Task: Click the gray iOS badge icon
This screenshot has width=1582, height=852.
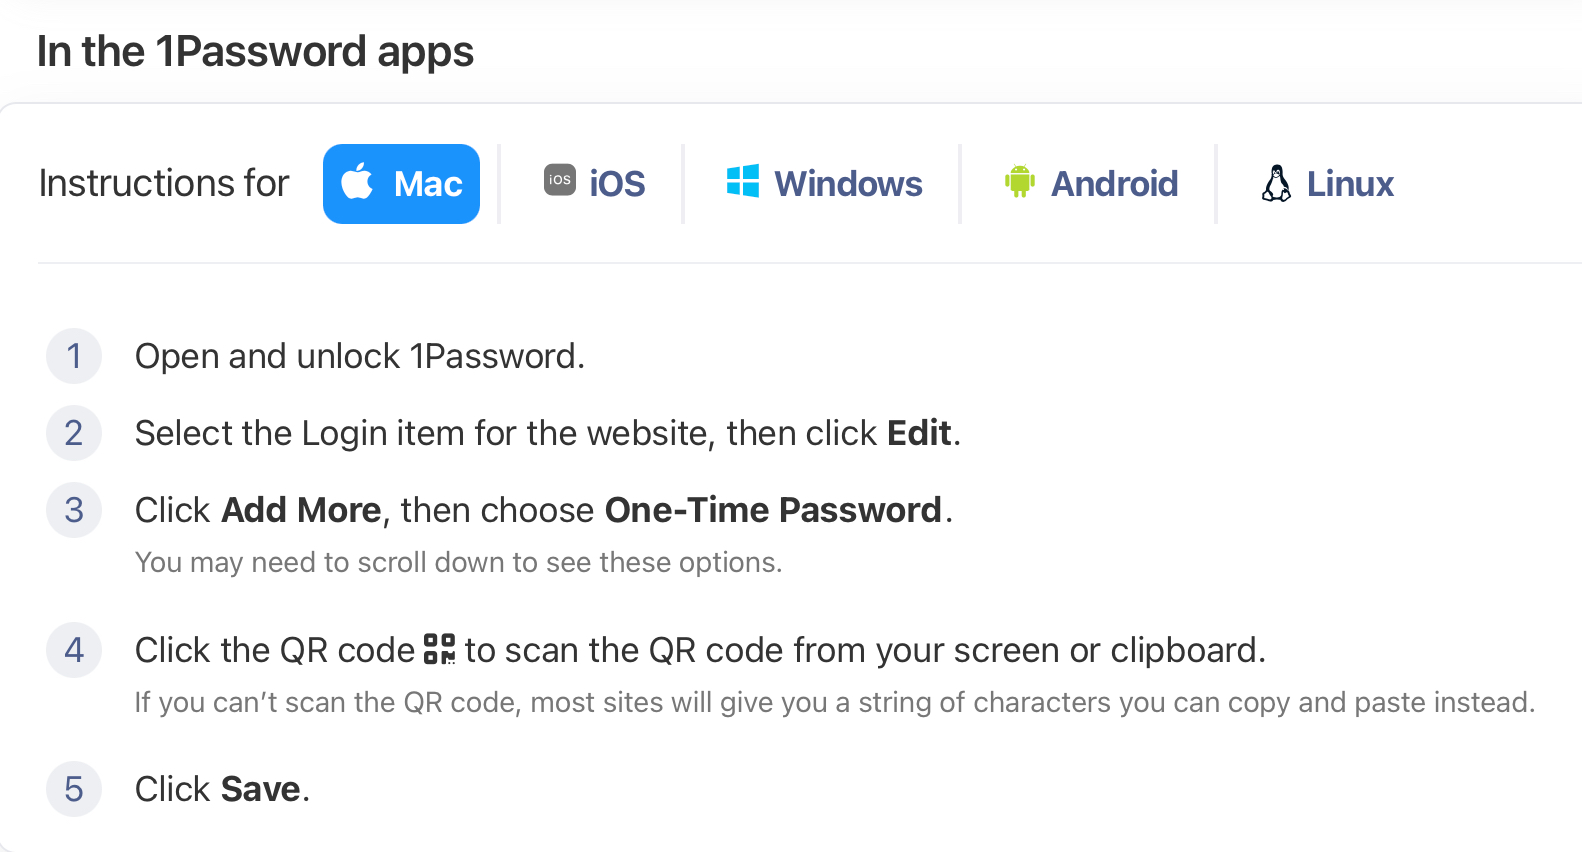Action: click(560, 180)
